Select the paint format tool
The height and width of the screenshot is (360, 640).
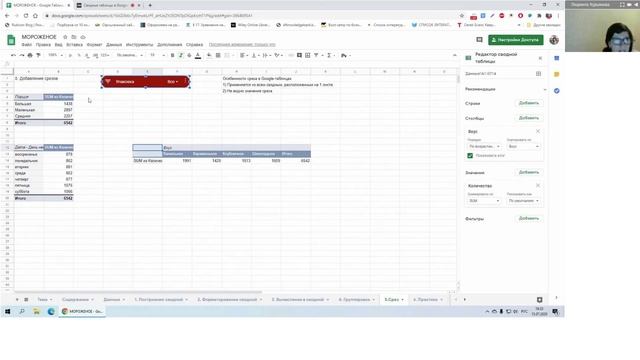tap(38, 55)
